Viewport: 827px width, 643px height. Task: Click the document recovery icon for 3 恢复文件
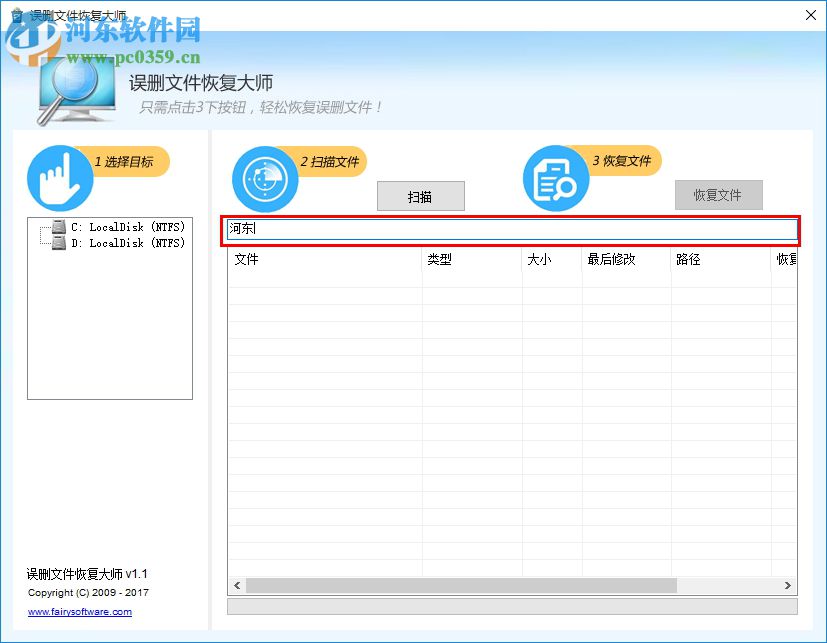(x=555, y=178)
